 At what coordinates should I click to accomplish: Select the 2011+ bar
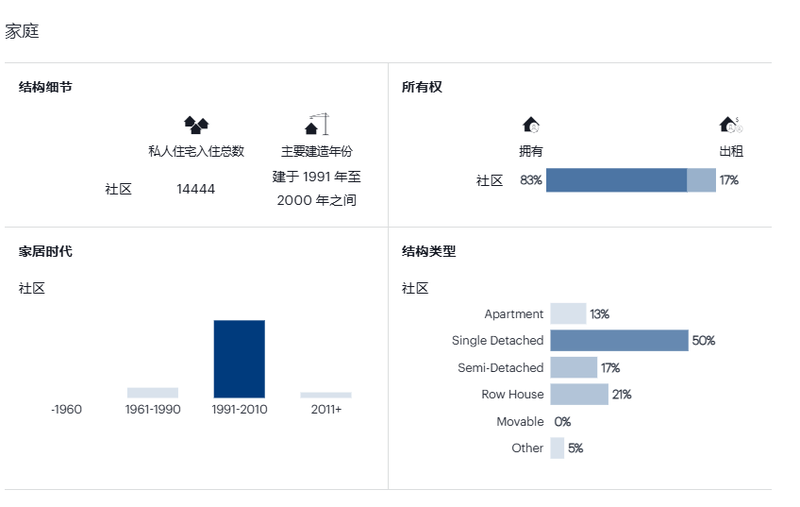coord(326,395)
